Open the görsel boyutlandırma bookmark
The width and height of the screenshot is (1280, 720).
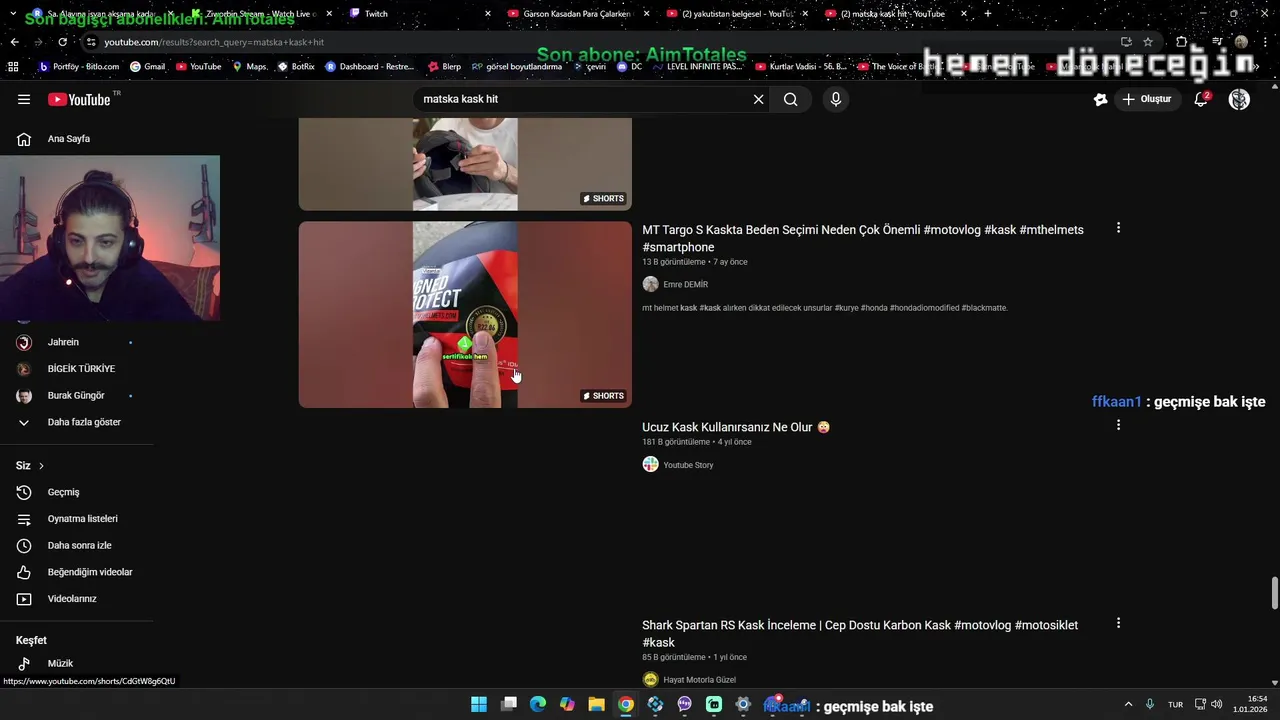click(x=517, y=67)
